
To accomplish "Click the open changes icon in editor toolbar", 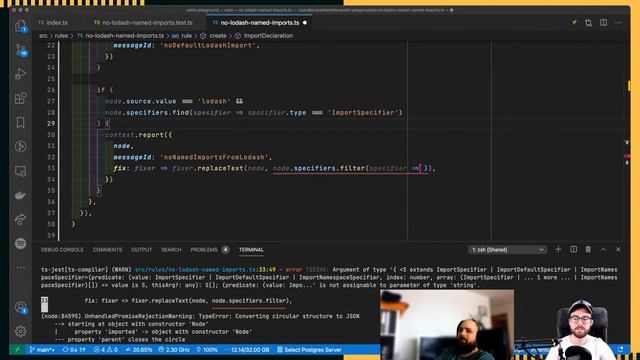I will [588, 23].
